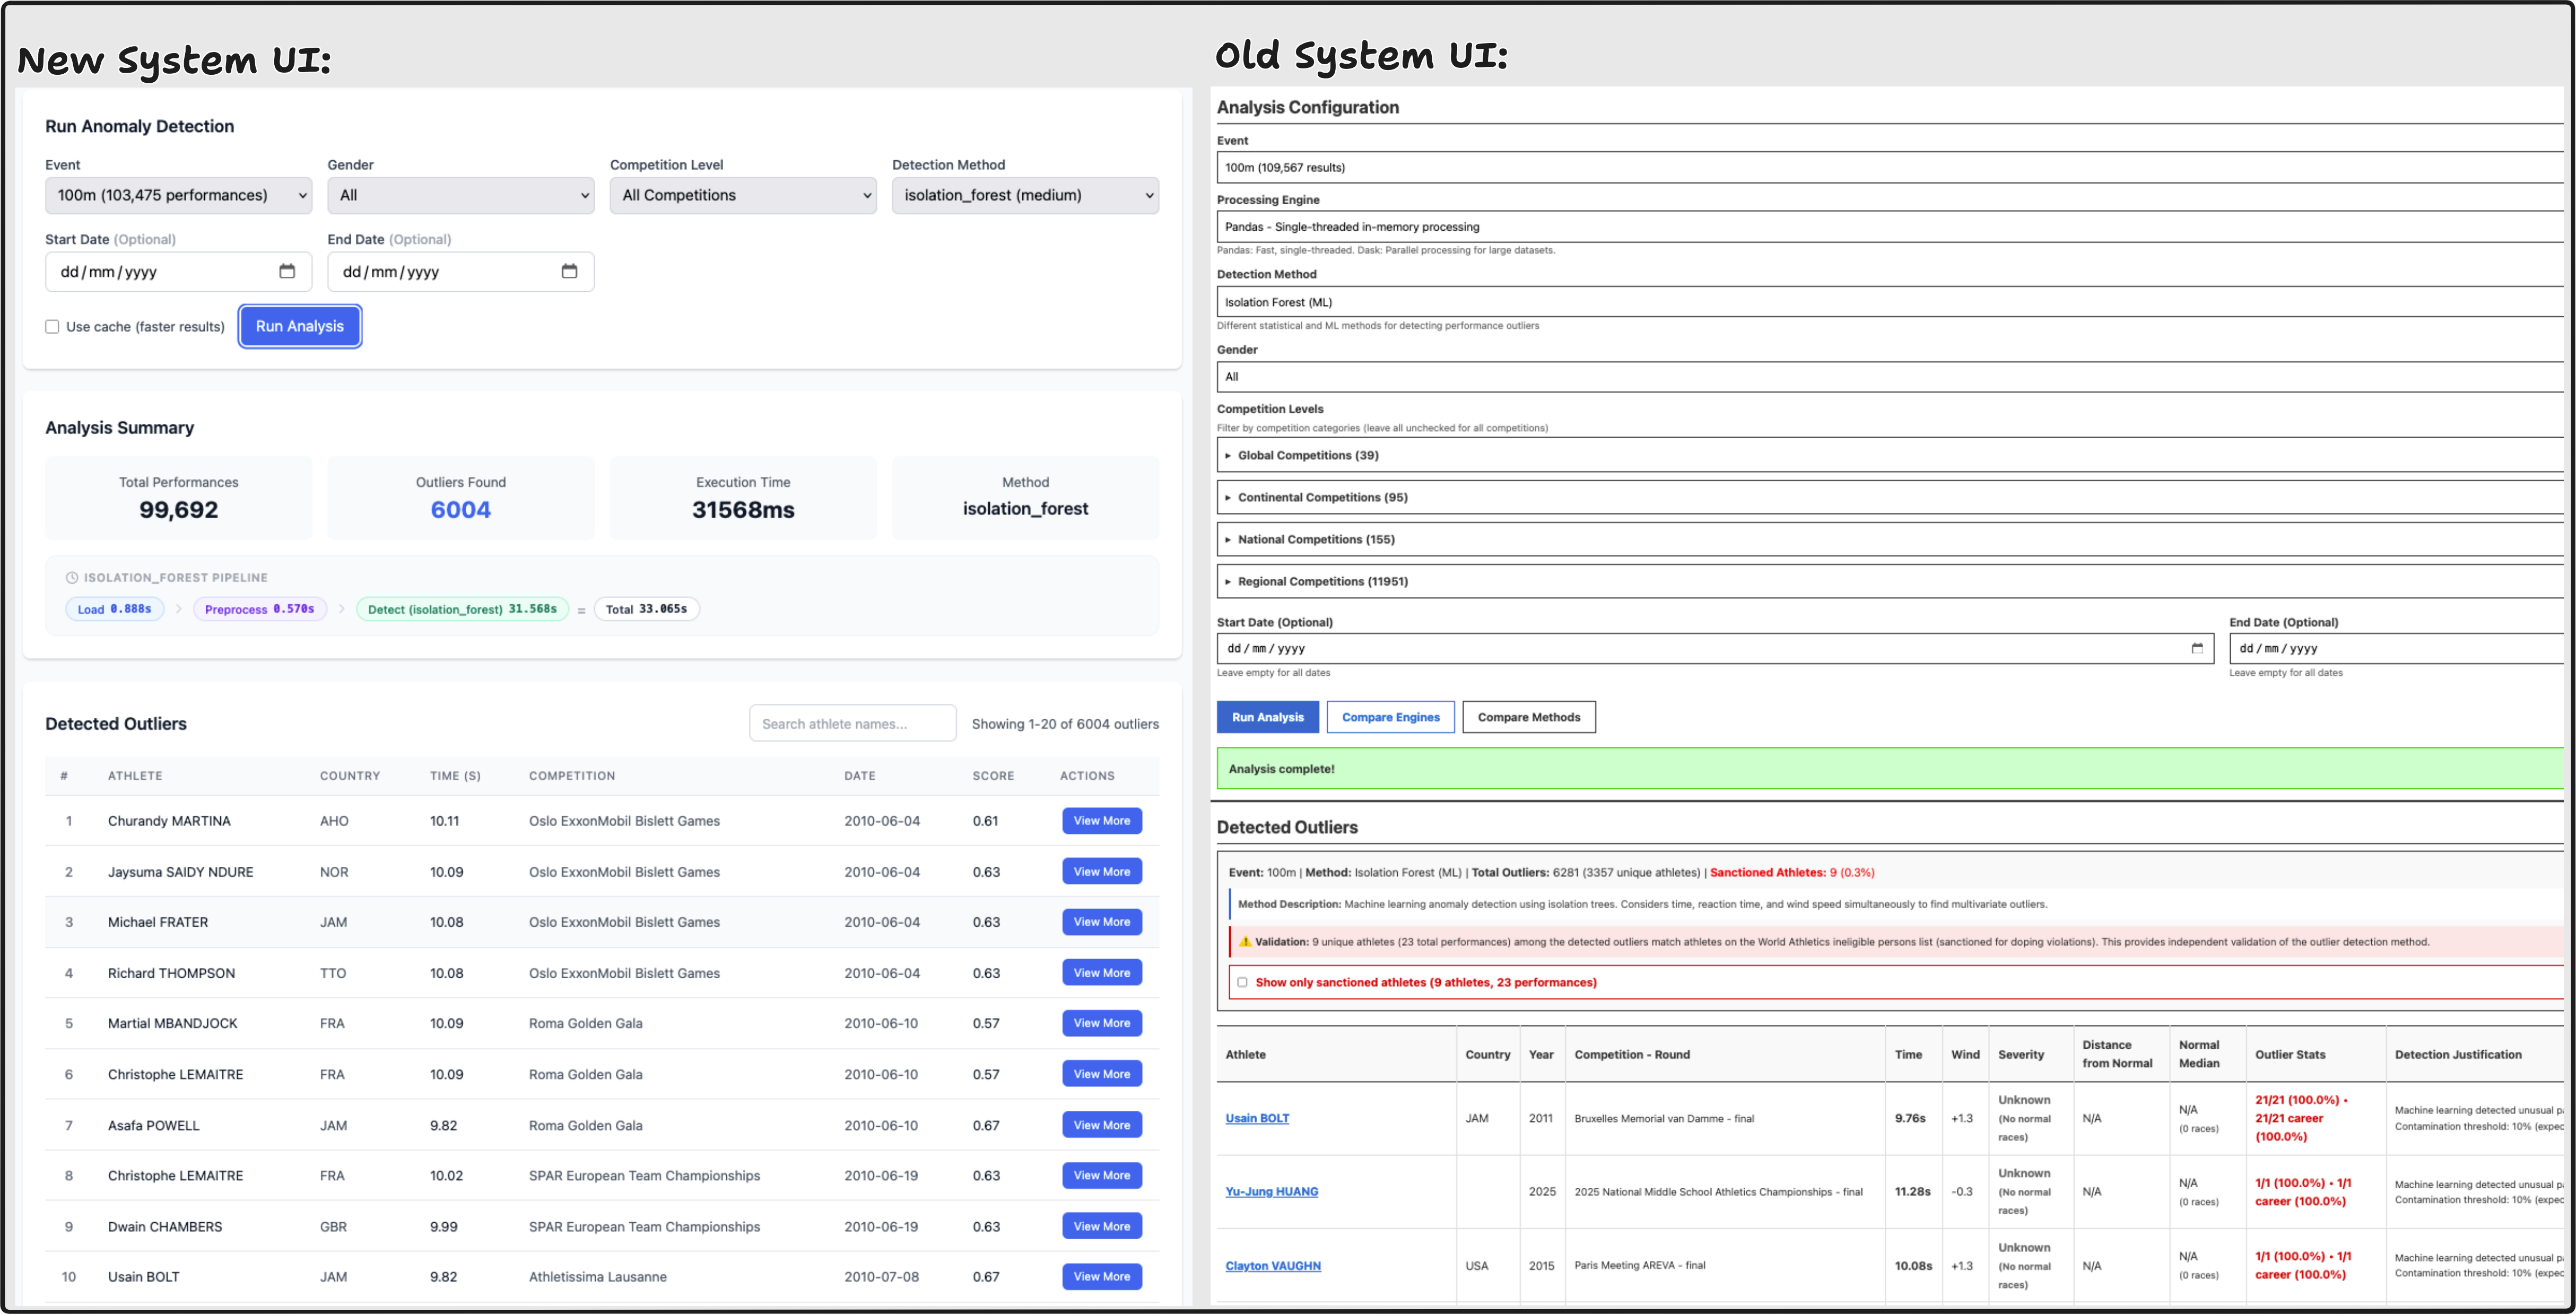Open the Start Date calendar picker in New System UI
Image resolution: width=2576 pixels, height=1314 pixels.
tap(287, 271)
